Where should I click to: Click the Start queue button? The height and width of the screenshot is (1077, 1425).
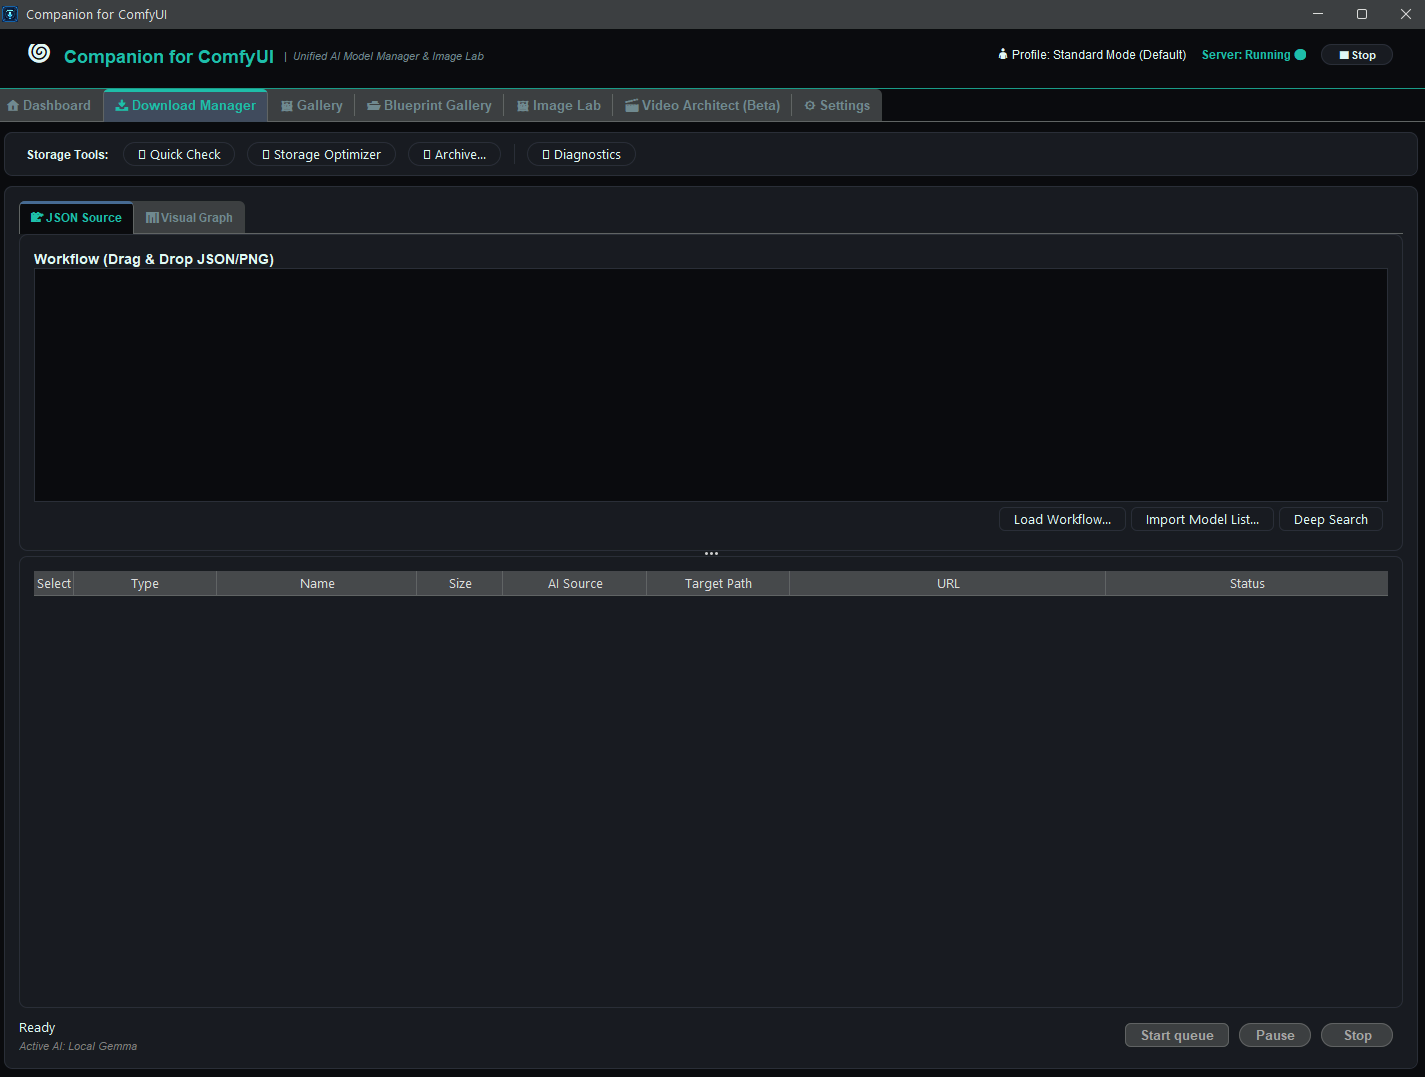click(x=1177, y=1035)
